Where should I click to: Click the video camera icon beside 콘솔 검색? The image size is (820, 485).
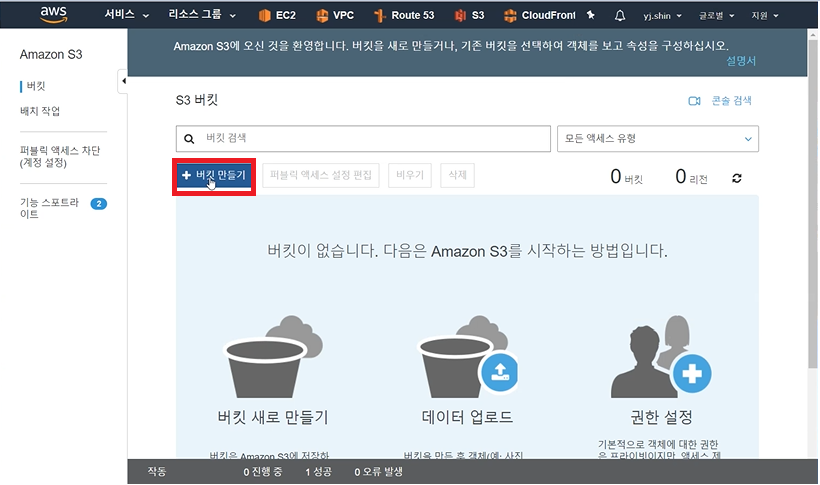(x=694, y=101)
